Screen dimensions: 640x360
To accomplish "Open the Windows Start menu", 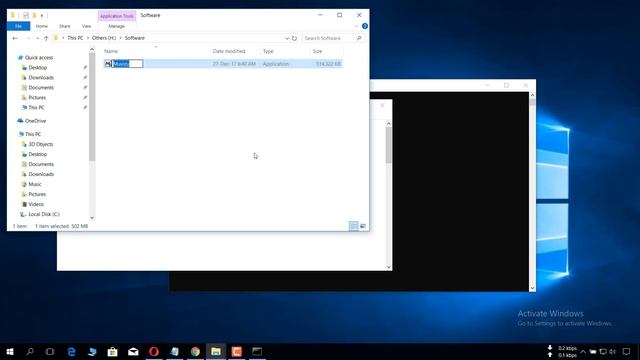I will [x=9, y=351].
